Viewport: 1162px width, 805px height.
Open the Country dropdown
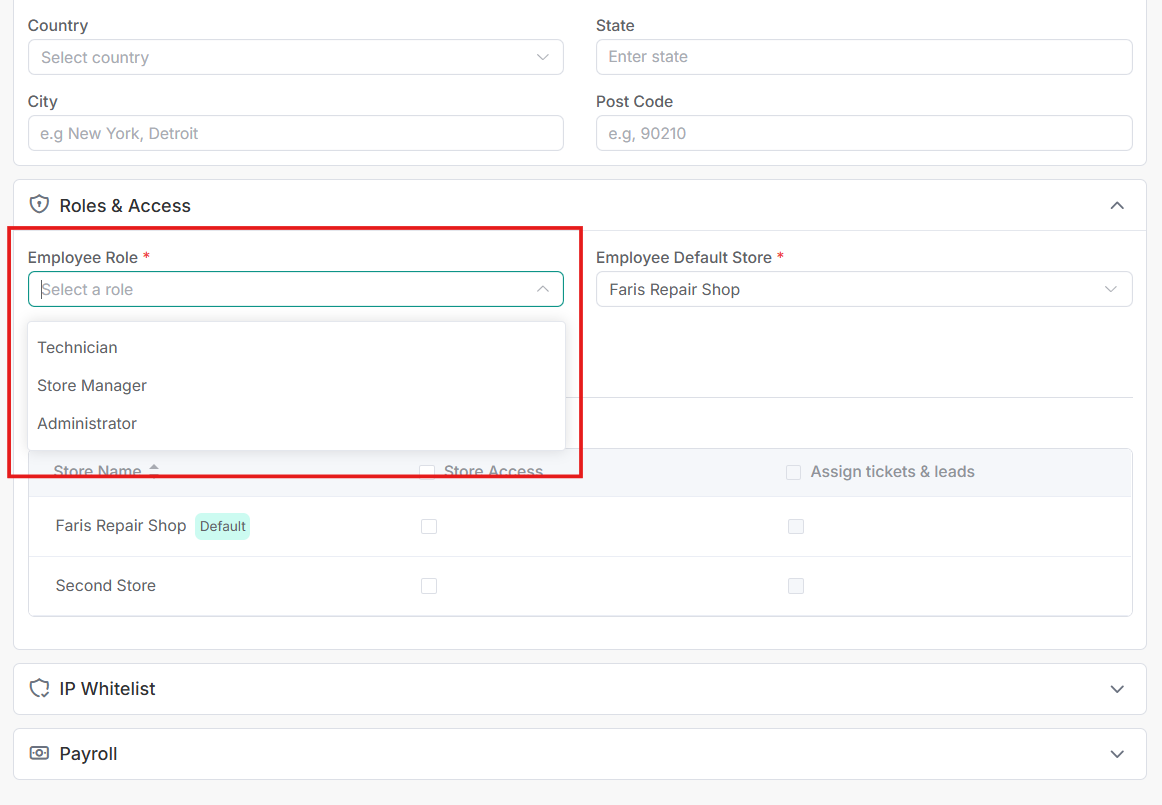(295, 57)
